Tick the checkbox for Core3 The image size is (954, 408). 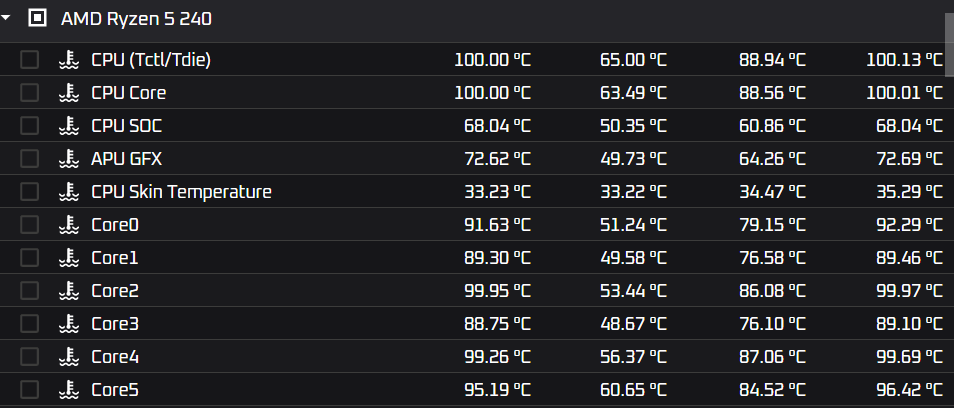(29, 323)
